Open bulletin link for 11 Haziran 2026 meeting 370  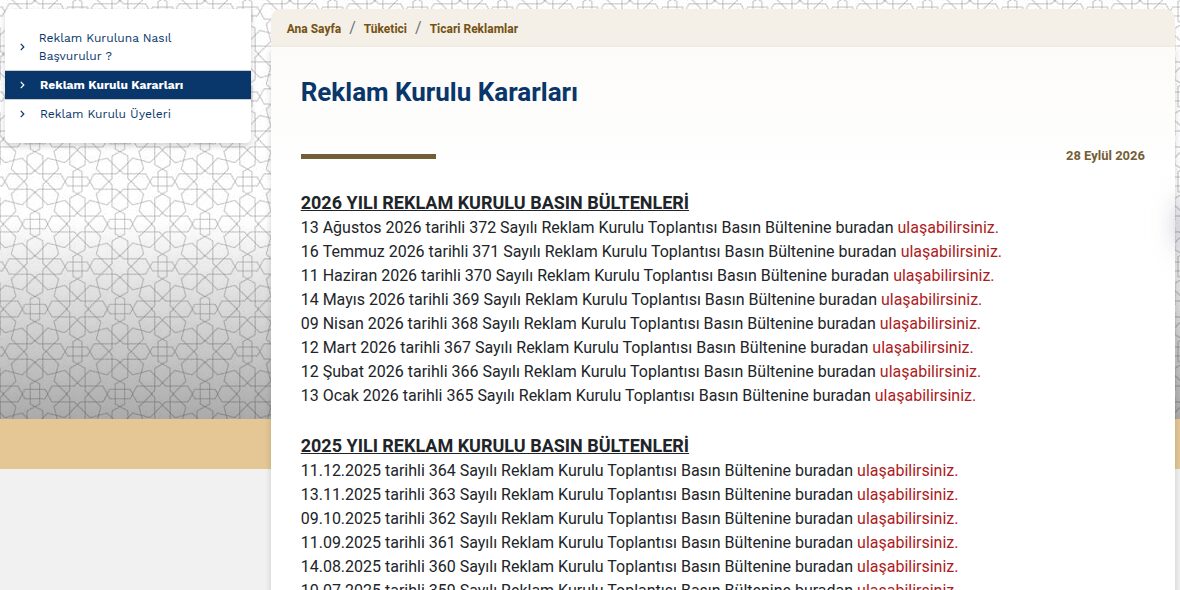(944, 275)
